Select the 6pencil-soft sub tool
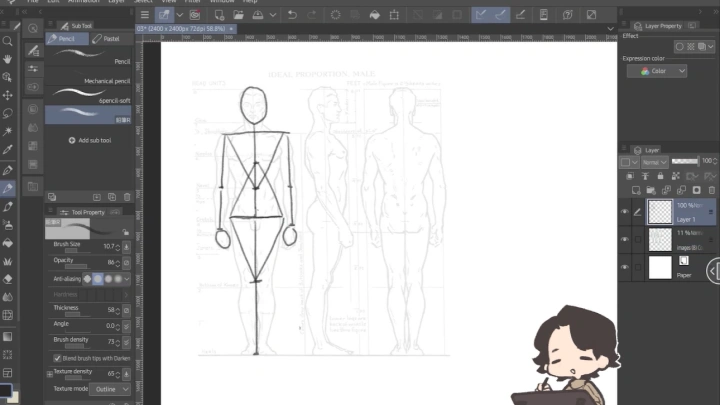 click(x=88, y=96)
